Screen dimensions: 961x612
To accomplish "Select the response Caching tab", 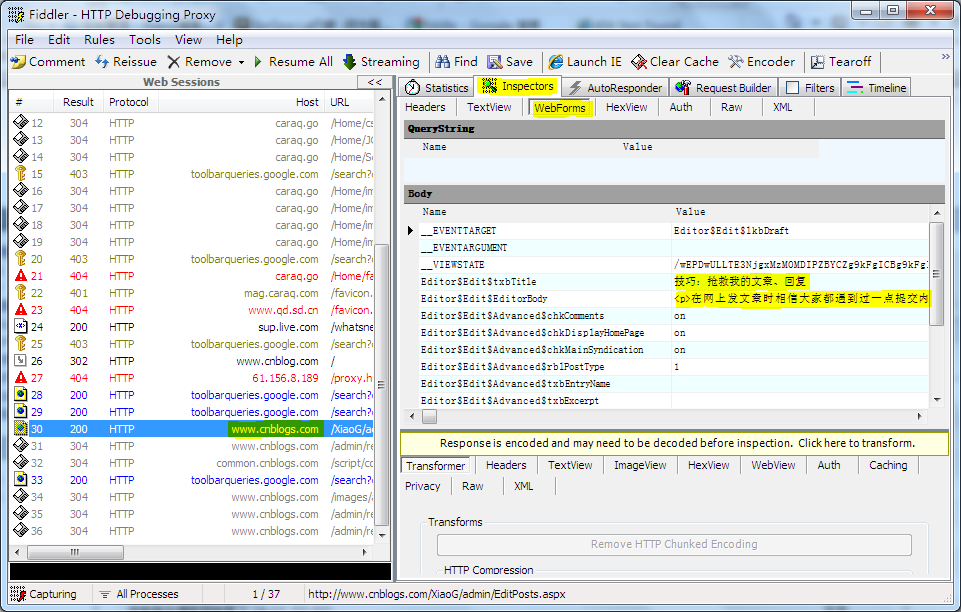I will (888, 465).
